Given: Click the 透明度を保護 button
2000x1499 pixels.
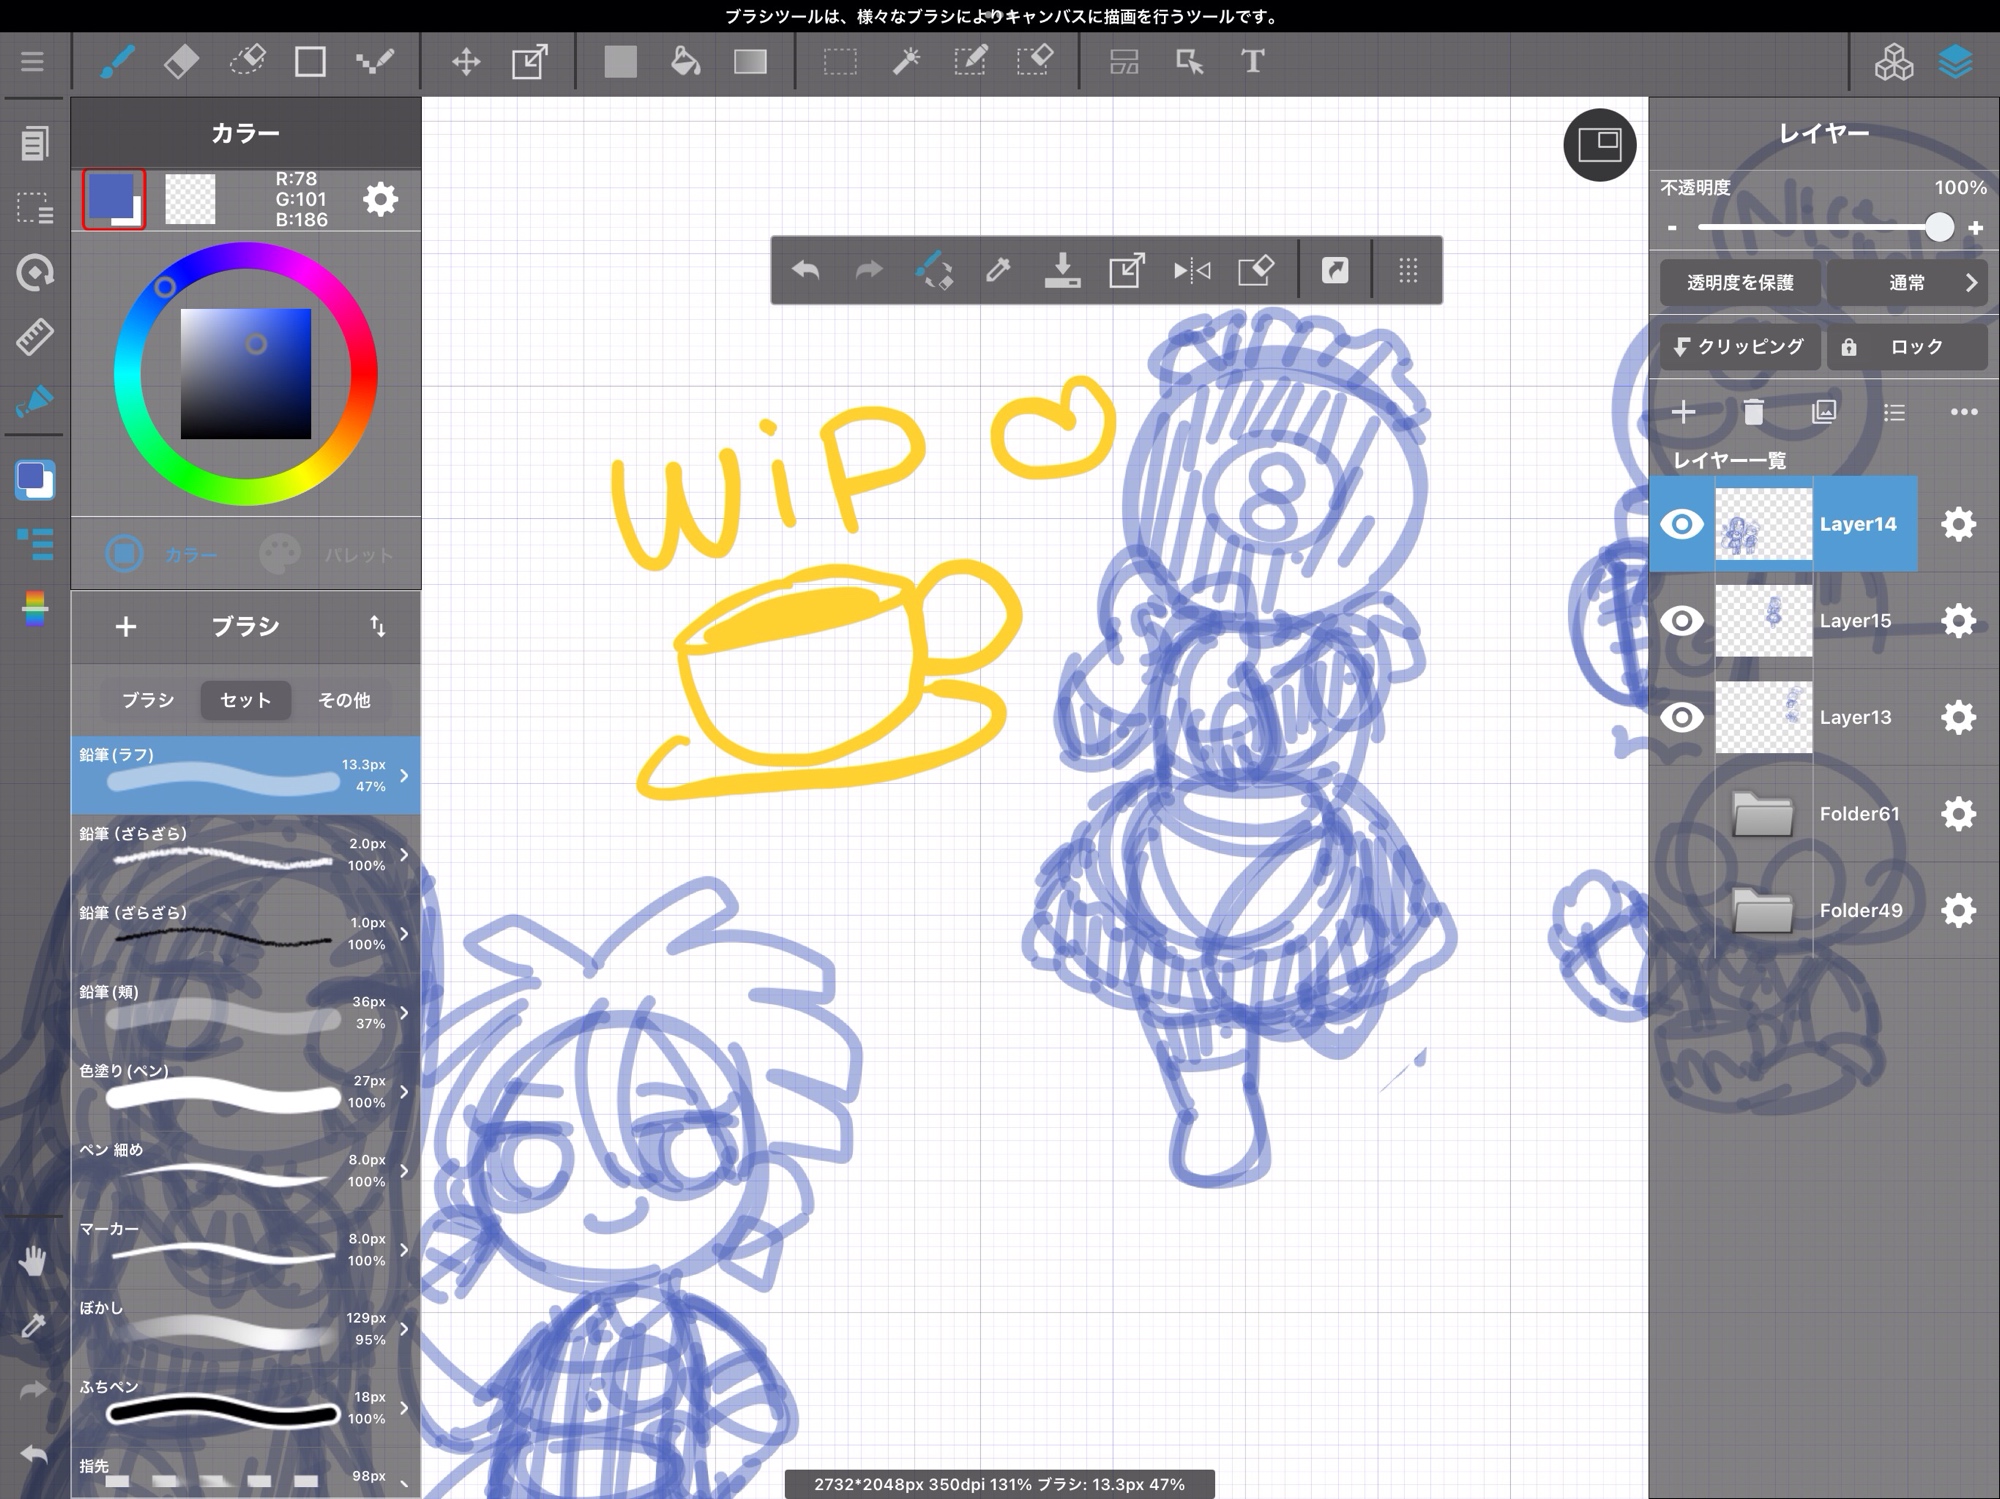Looking at the screenshot, I should pyautogui.click(x=1739, y=283).
